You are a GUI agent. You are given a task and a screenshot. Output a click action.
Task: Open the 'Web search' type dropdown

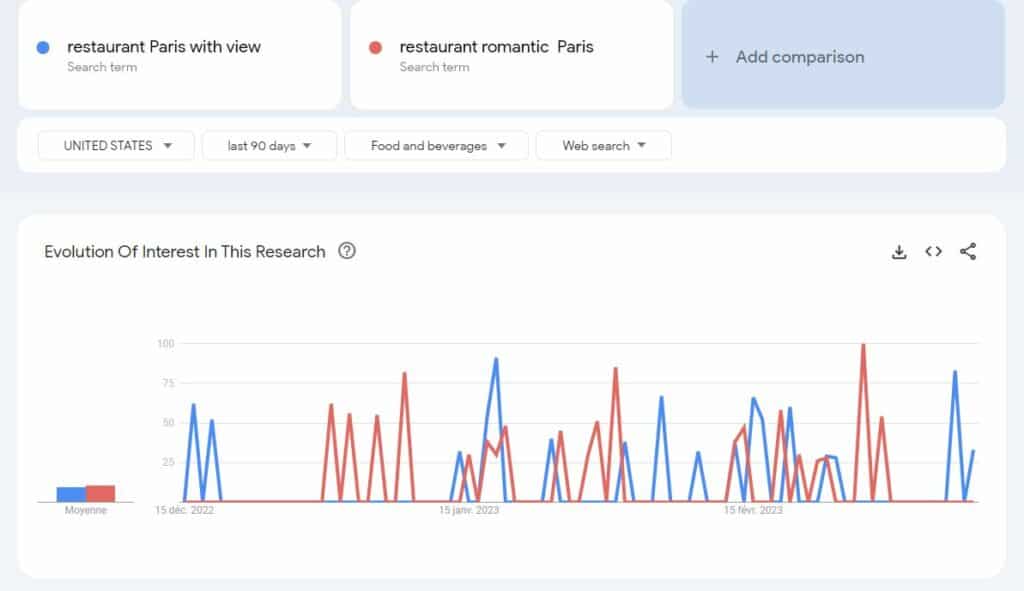click(x=604, y=145)
